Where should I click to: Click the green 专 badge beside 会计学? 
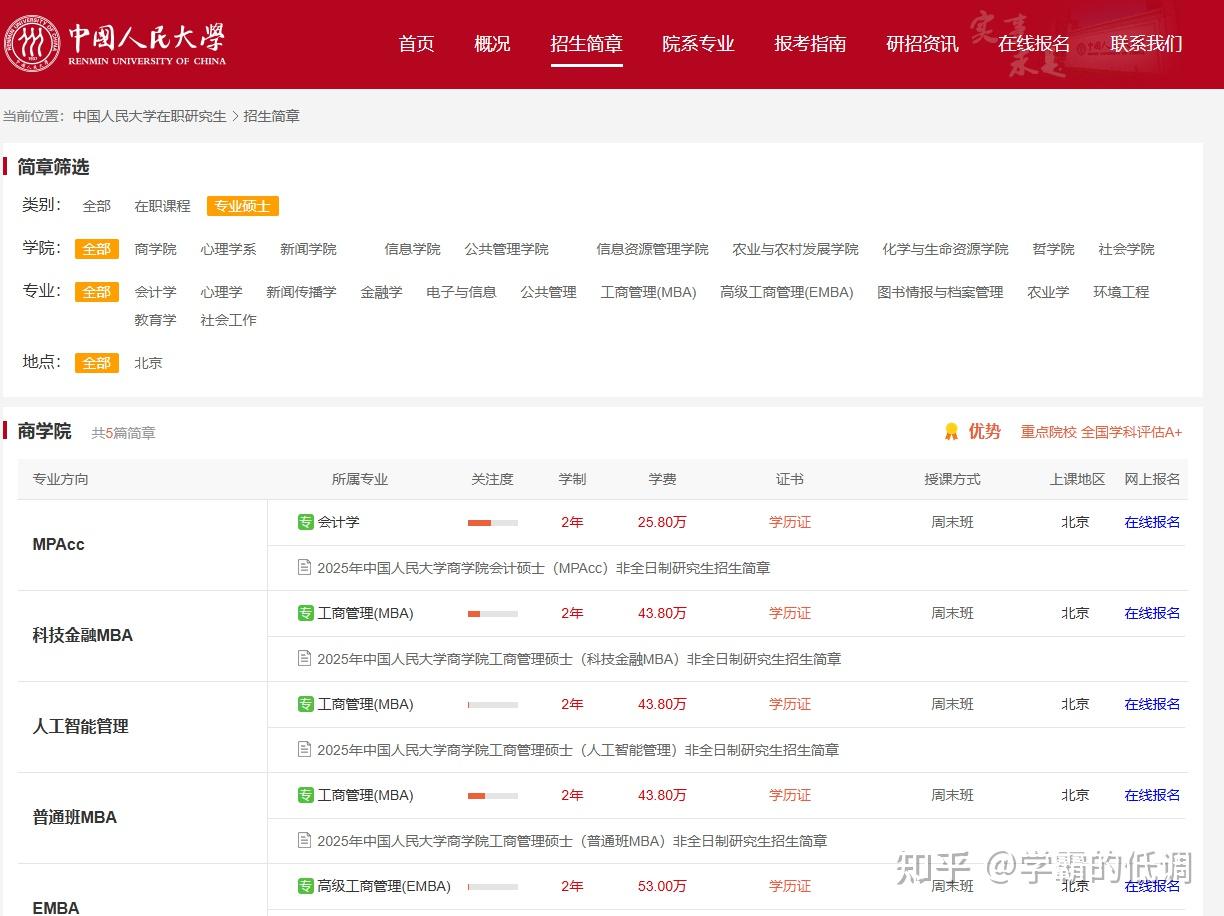[306, 522]
